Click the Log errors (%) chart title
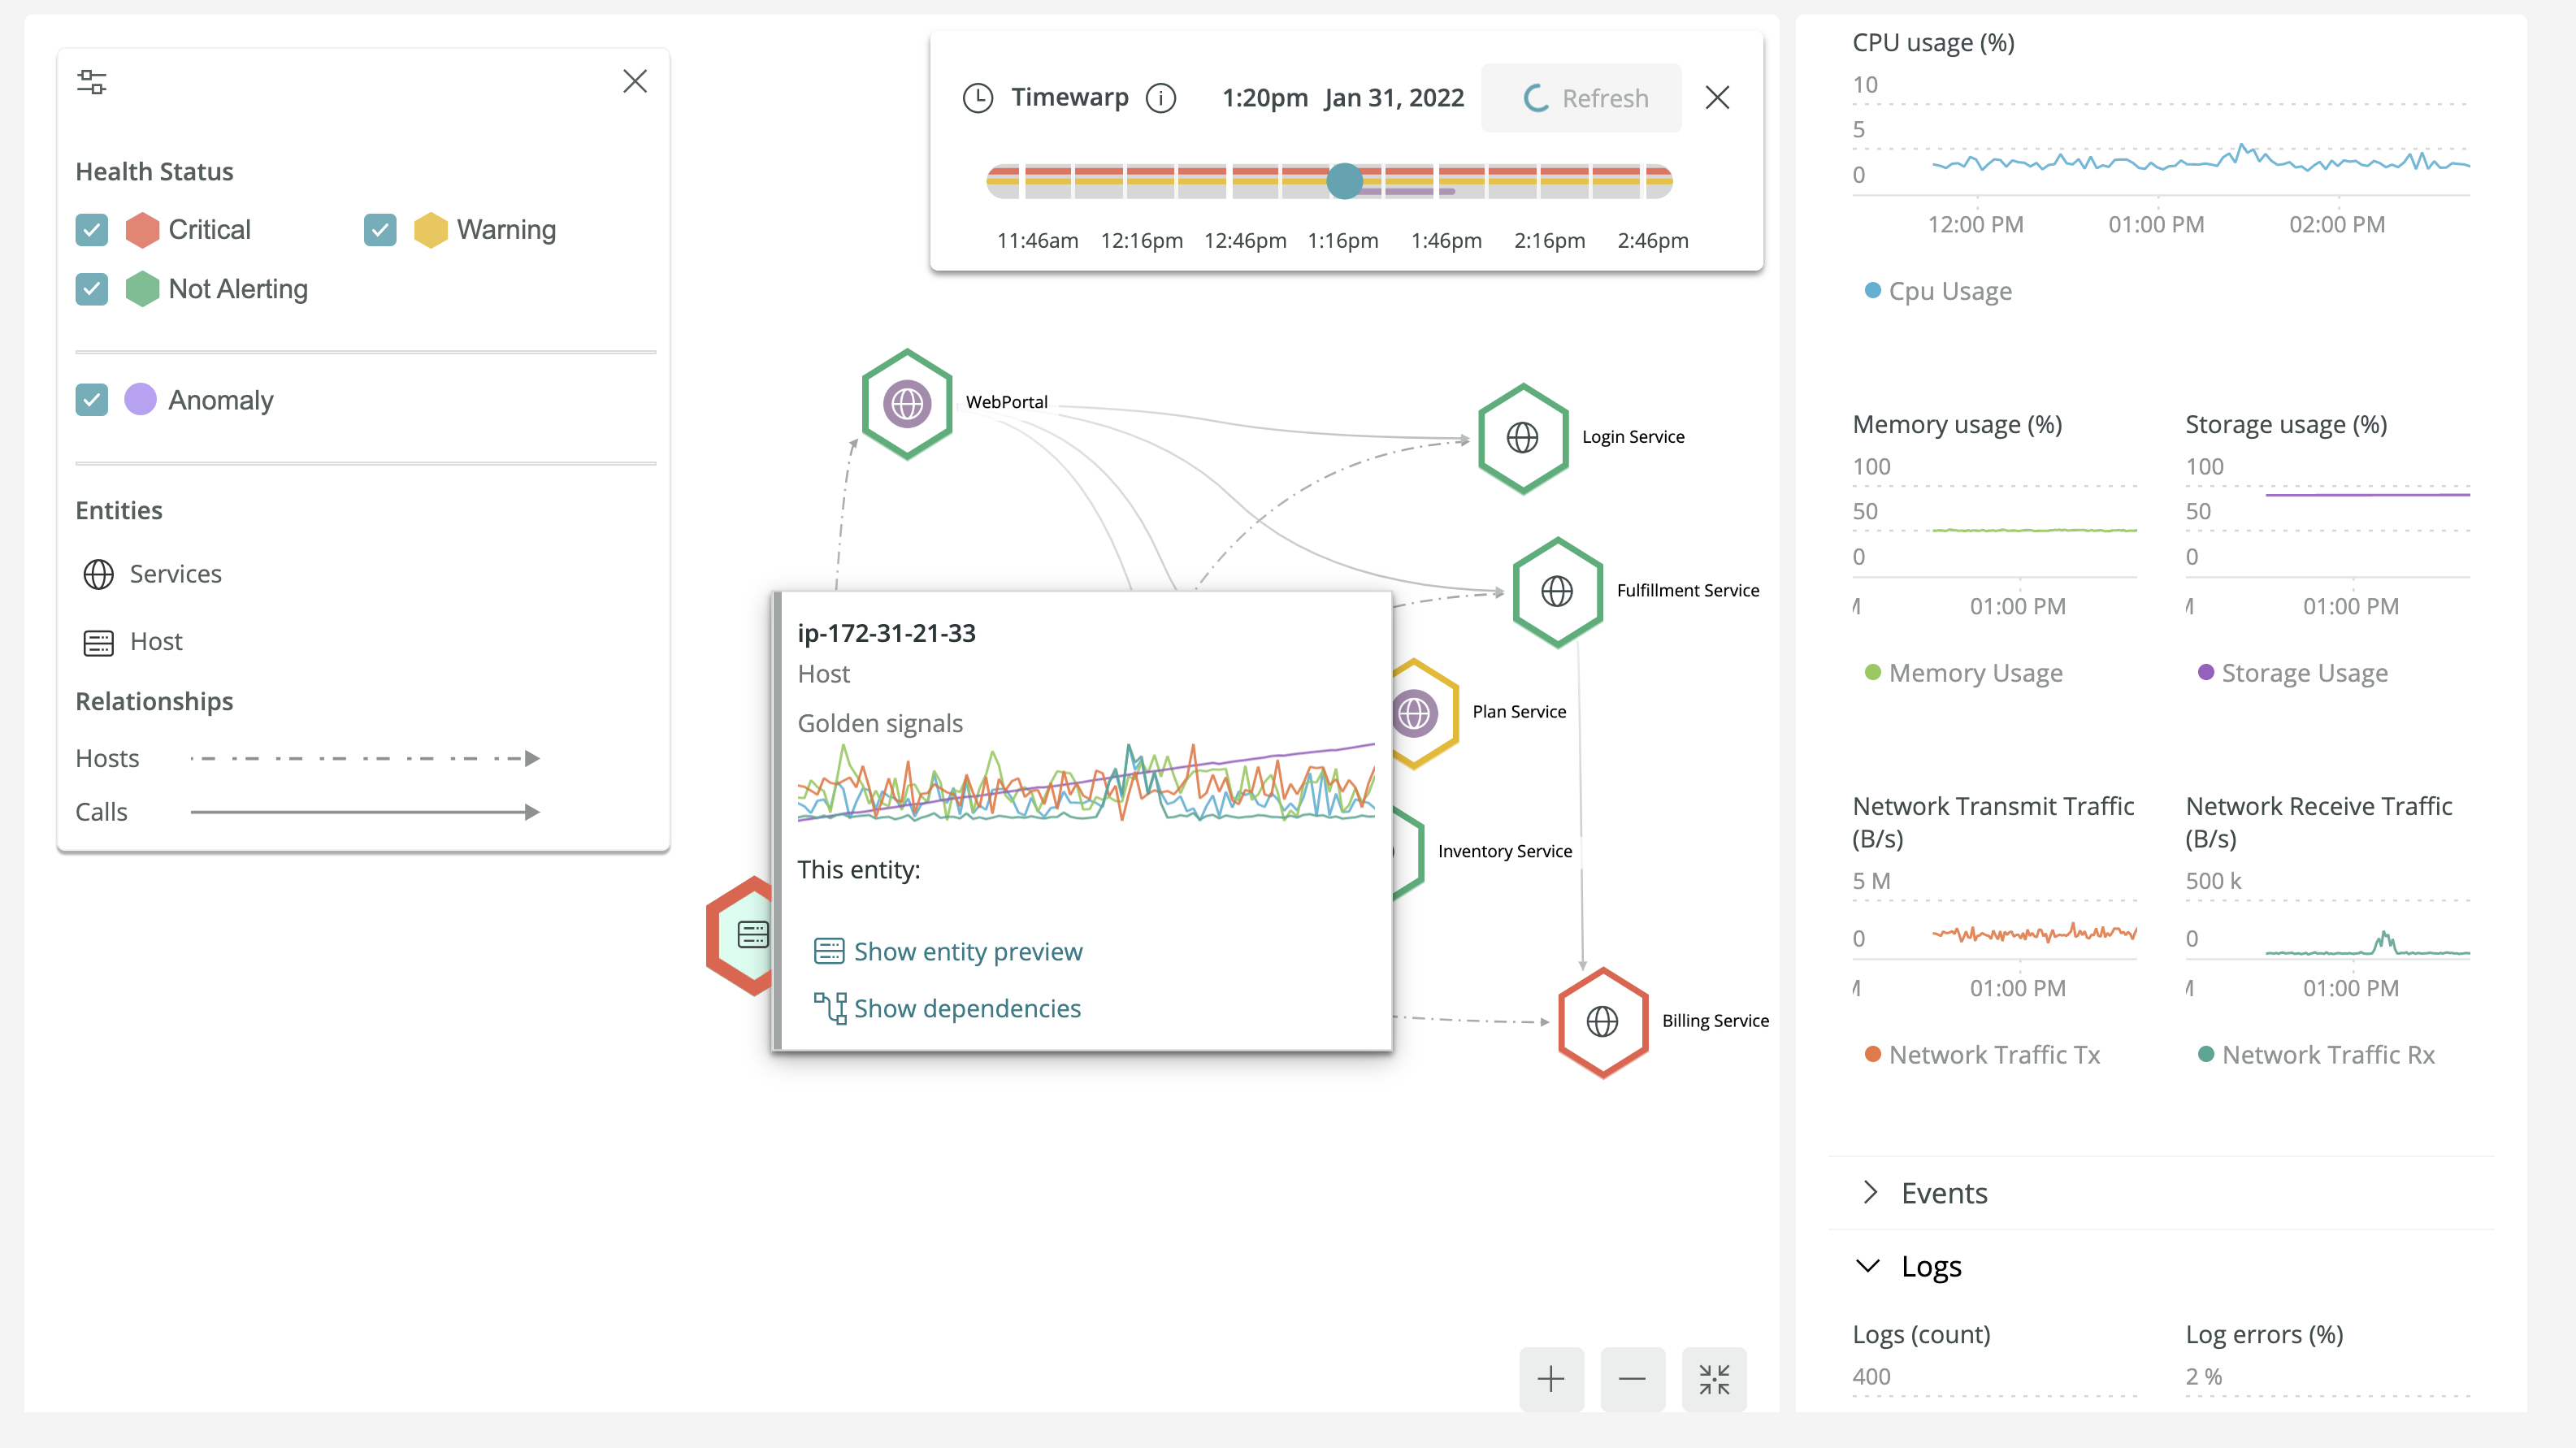 pyautogui.click(x=2264, y=1335)
